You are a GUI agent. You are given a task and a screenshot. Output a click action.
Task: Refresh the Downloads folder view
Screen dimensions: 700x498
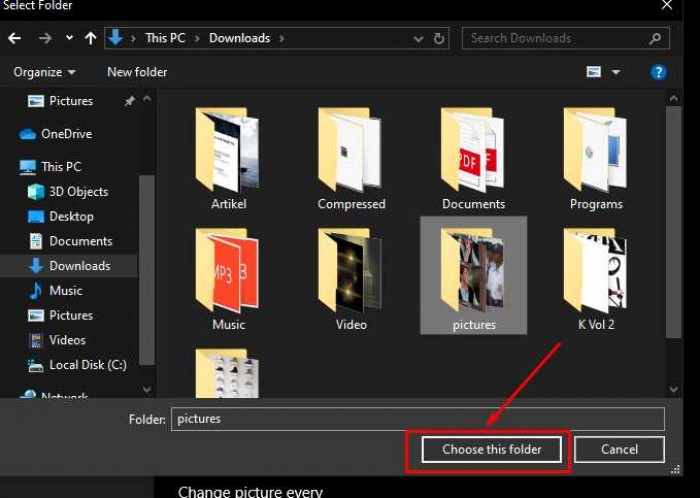tap(439, 39)
